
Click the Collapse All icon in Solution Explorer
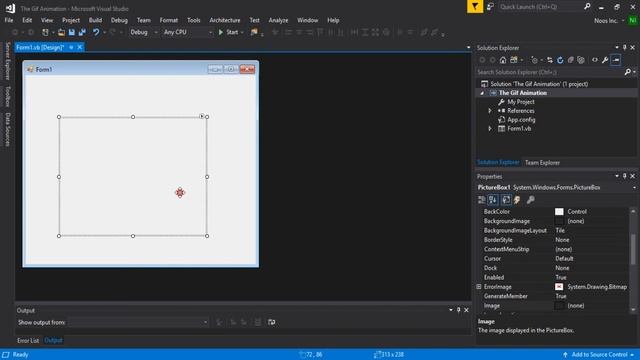(x=571, y=60)
